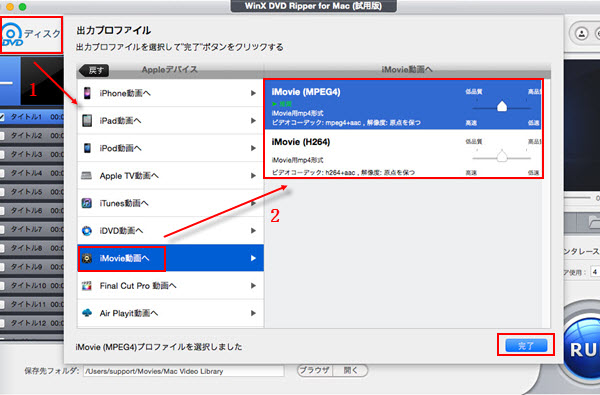Expand the iMovie動画へ arrow
This screenshot has height=395, width=600.
[x=253, y=258]
